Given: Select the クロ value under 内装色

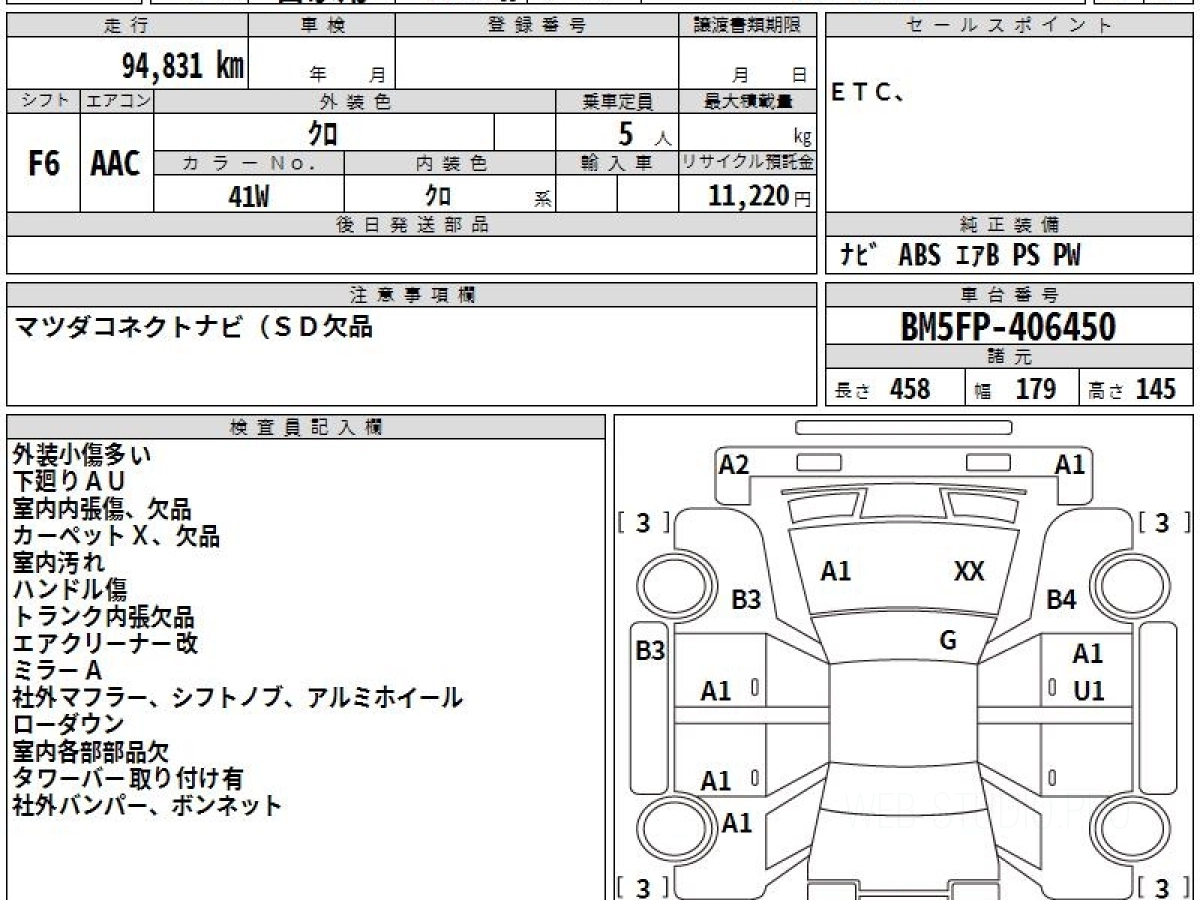Looking at the screenshot, I should click(438, 195).
